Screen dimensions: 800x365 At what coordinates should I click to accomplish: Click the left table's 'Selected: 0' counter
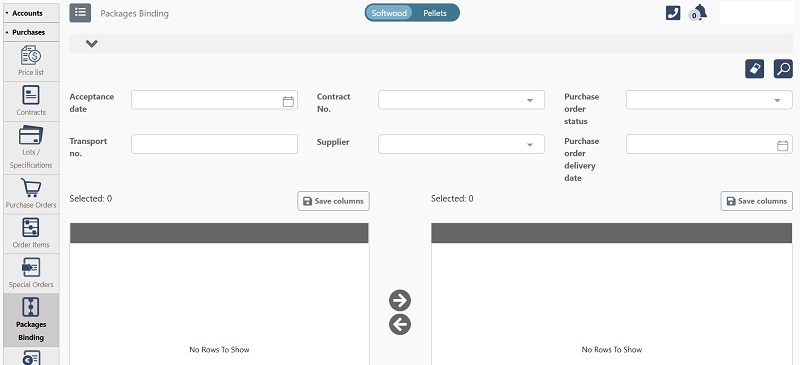pyautogui.click(x=91, y=199)
